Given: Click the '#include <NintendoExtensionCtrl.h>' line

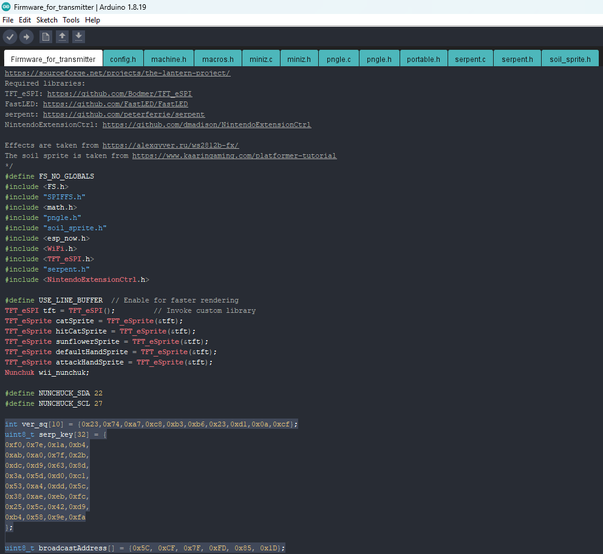Looking at the screenshot, I should point(77,280).
